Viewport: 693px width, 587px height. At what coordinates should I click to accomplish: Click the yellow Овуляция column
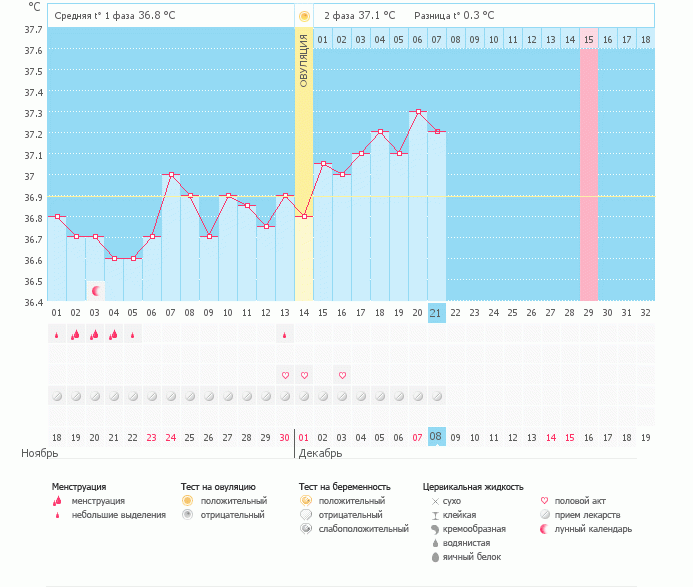[x=304, y=164]
